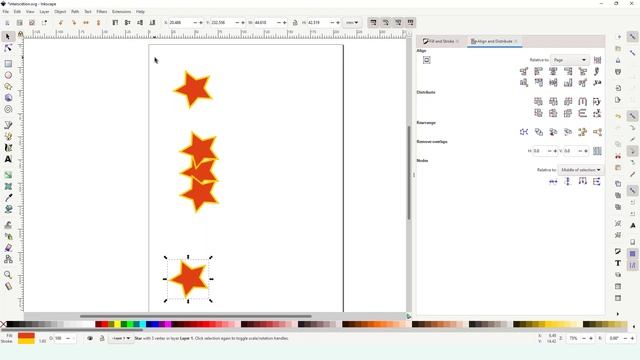Toggle scale rounded rectangle corners option
Viewport: 640px width, 360px height.
pyautogui.click(x=386, y=23)
